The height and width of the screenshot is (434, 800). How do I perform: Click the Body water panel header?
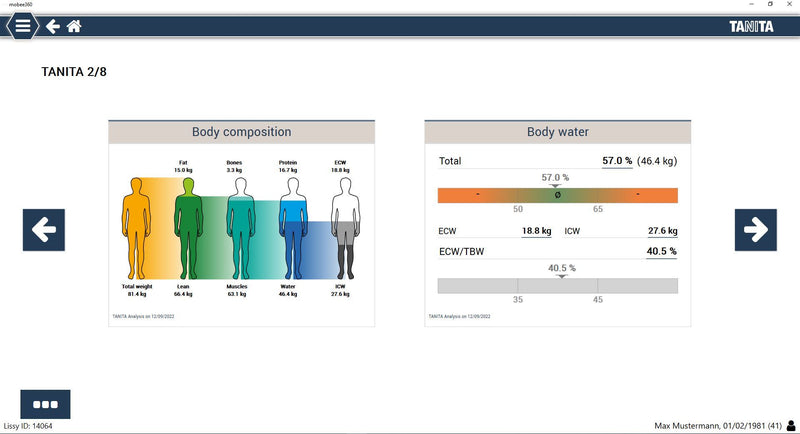pos(557,132)
